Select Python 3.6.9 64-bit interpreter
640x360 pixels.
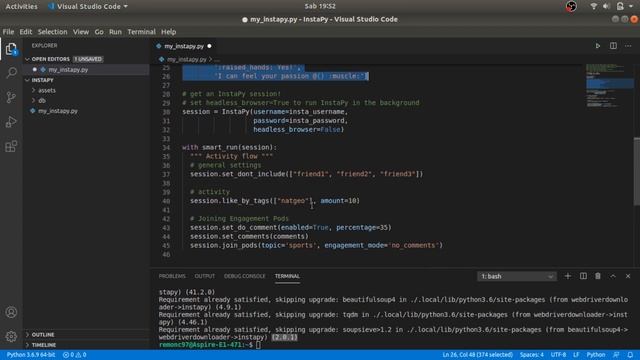(x=31, y=355)
